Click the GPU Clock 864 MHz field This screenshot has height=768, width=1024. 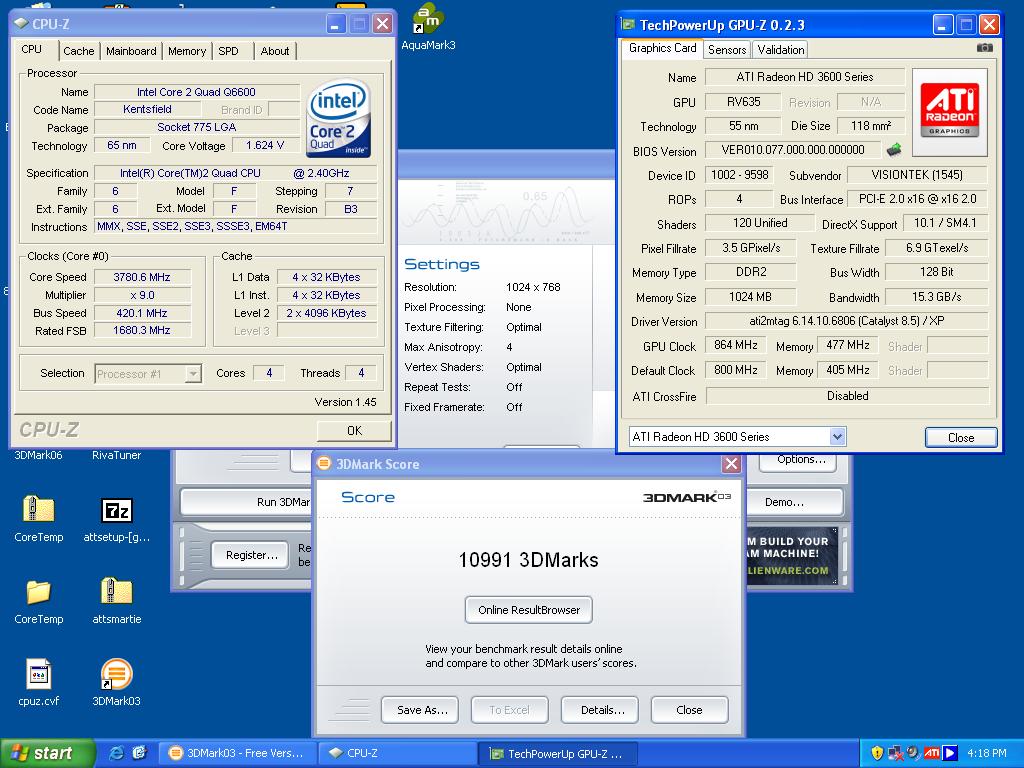(x=735, y=345)
